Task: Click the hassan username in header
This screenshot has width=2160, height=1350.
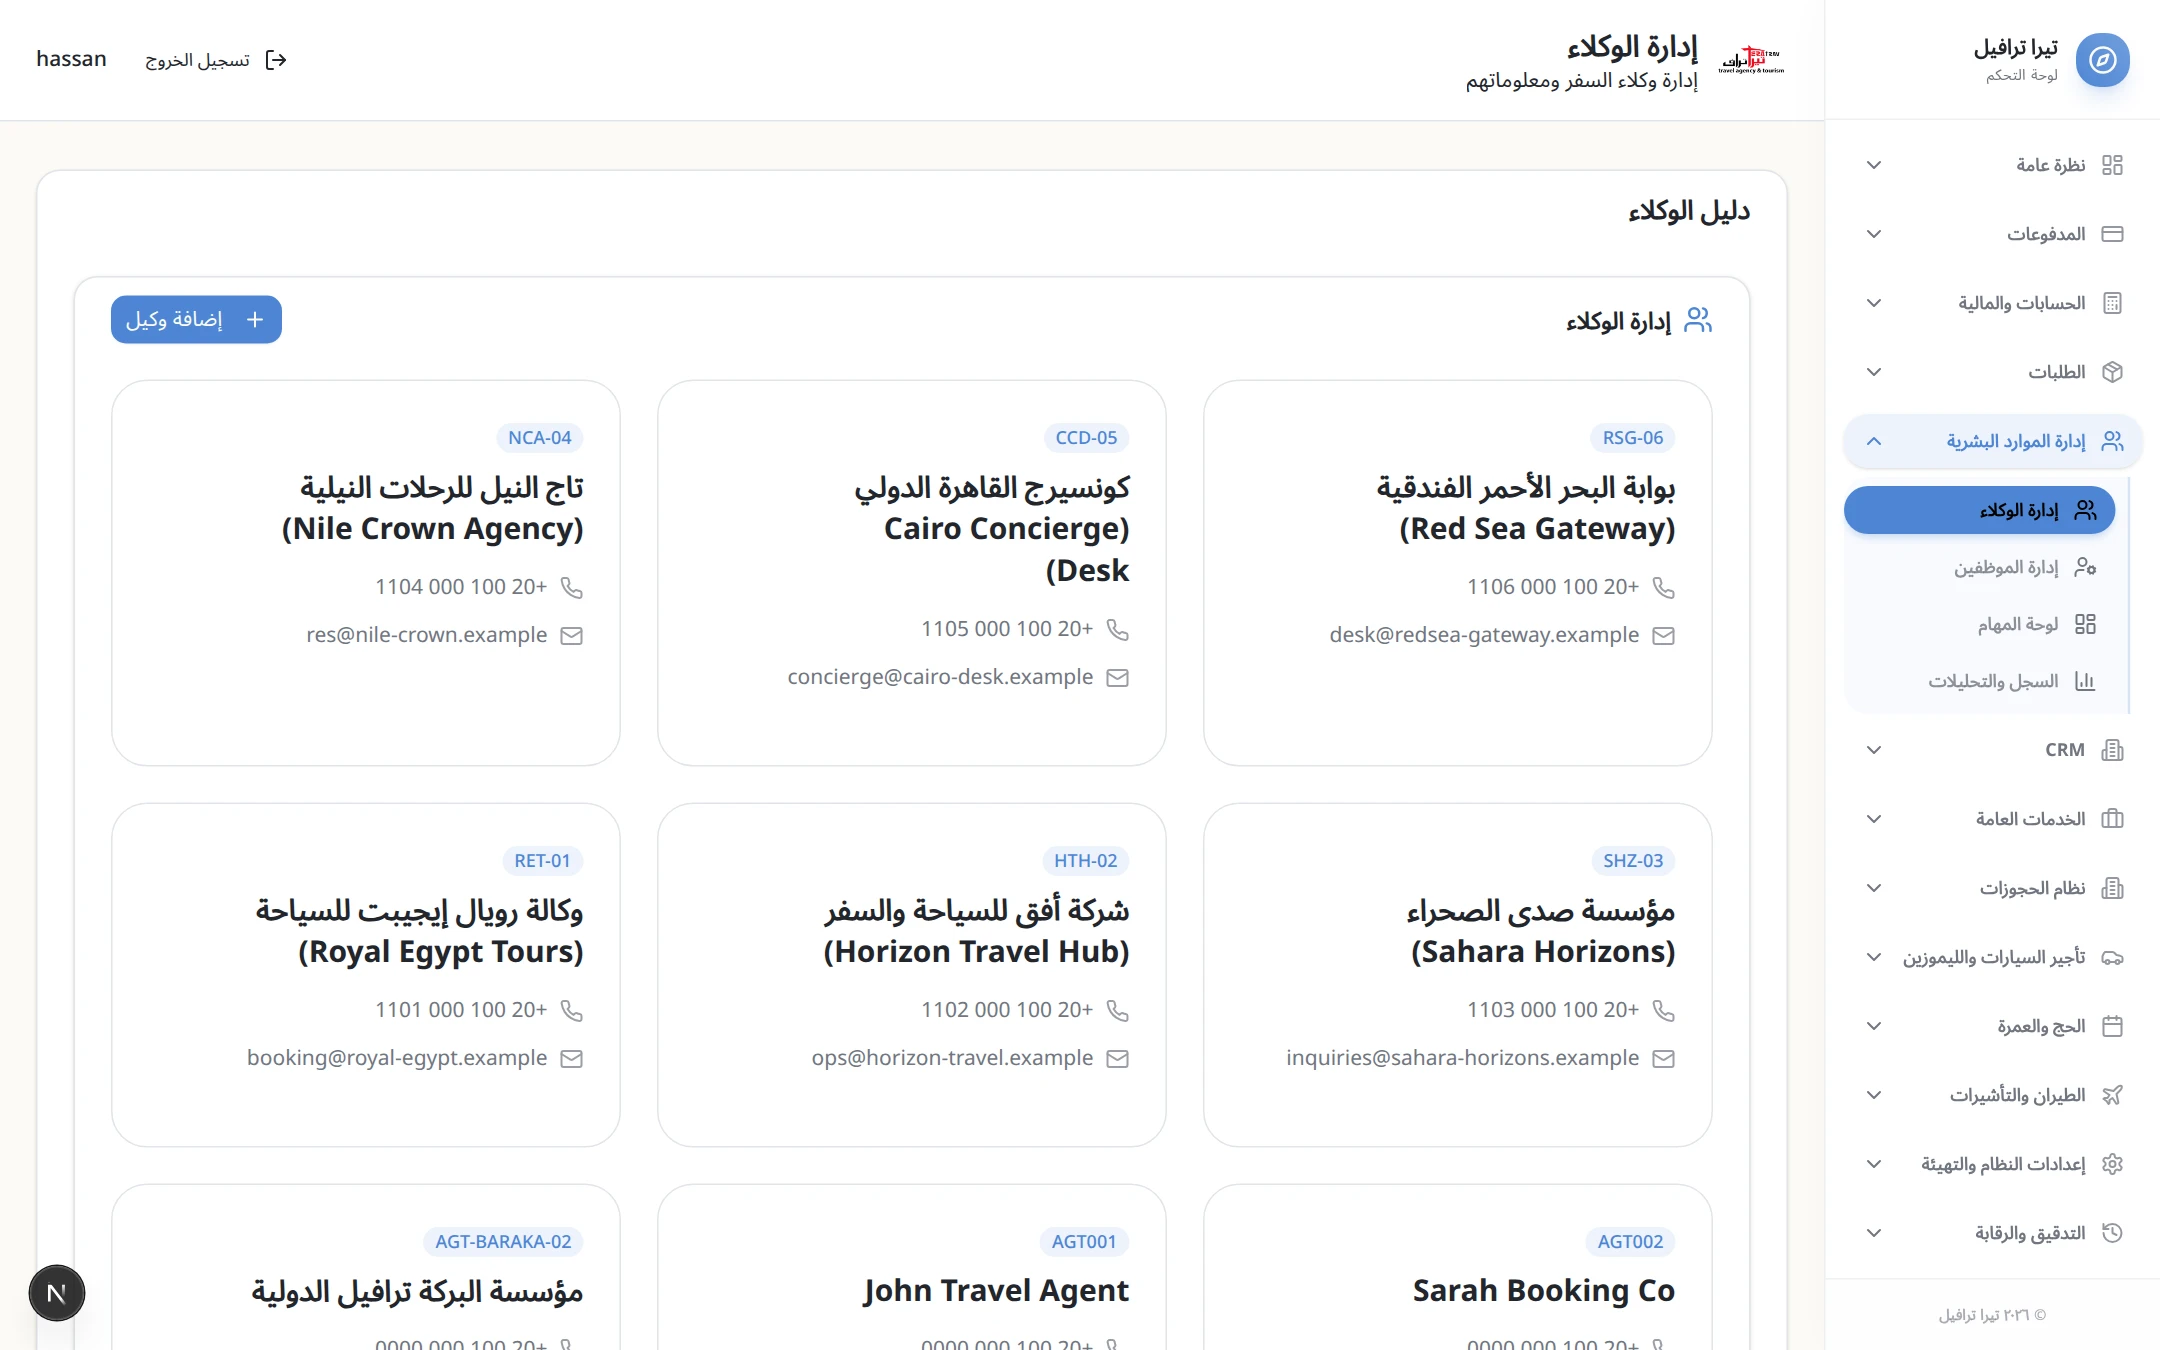Action: (71, 59)
